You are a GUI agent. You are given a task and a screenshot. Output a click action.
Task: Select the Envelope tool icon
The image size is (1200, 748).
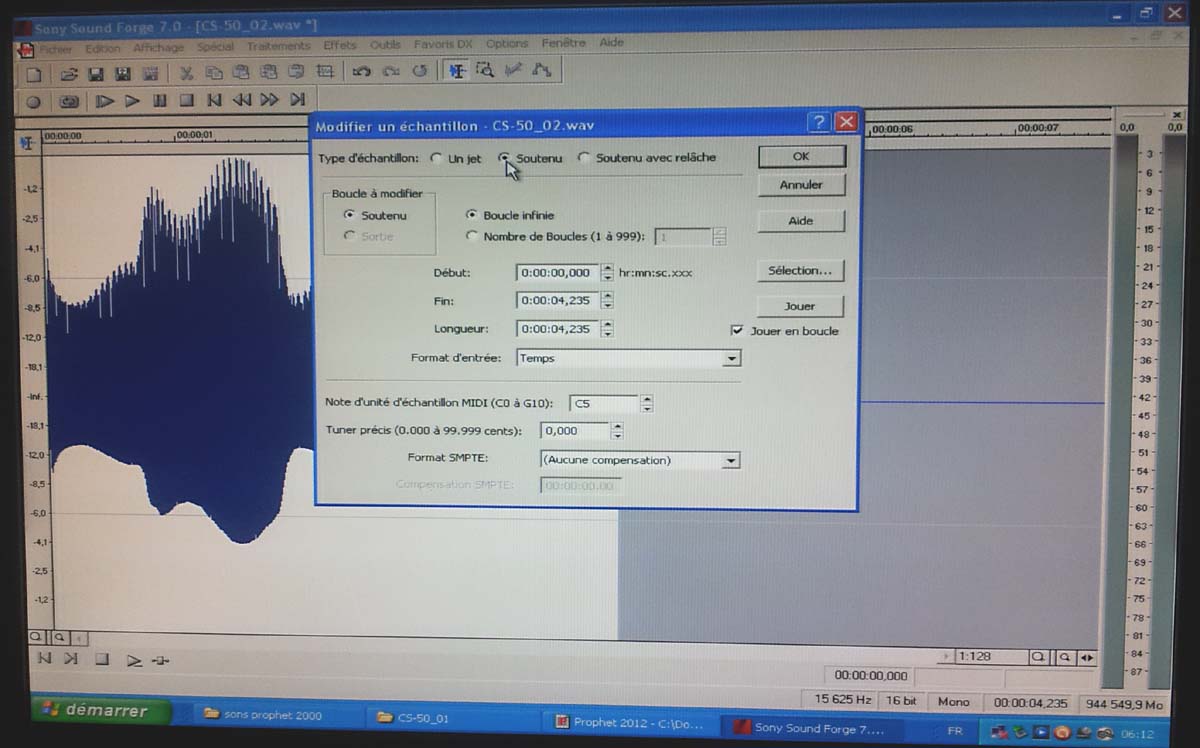click(542, 70)
